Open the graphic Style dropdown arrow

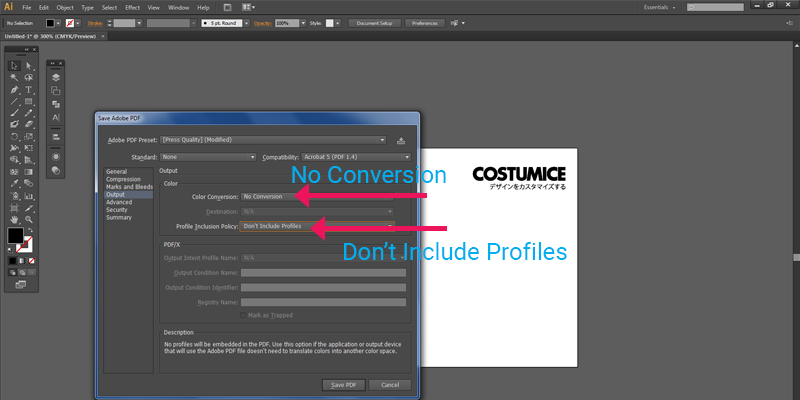click(337, 23)
